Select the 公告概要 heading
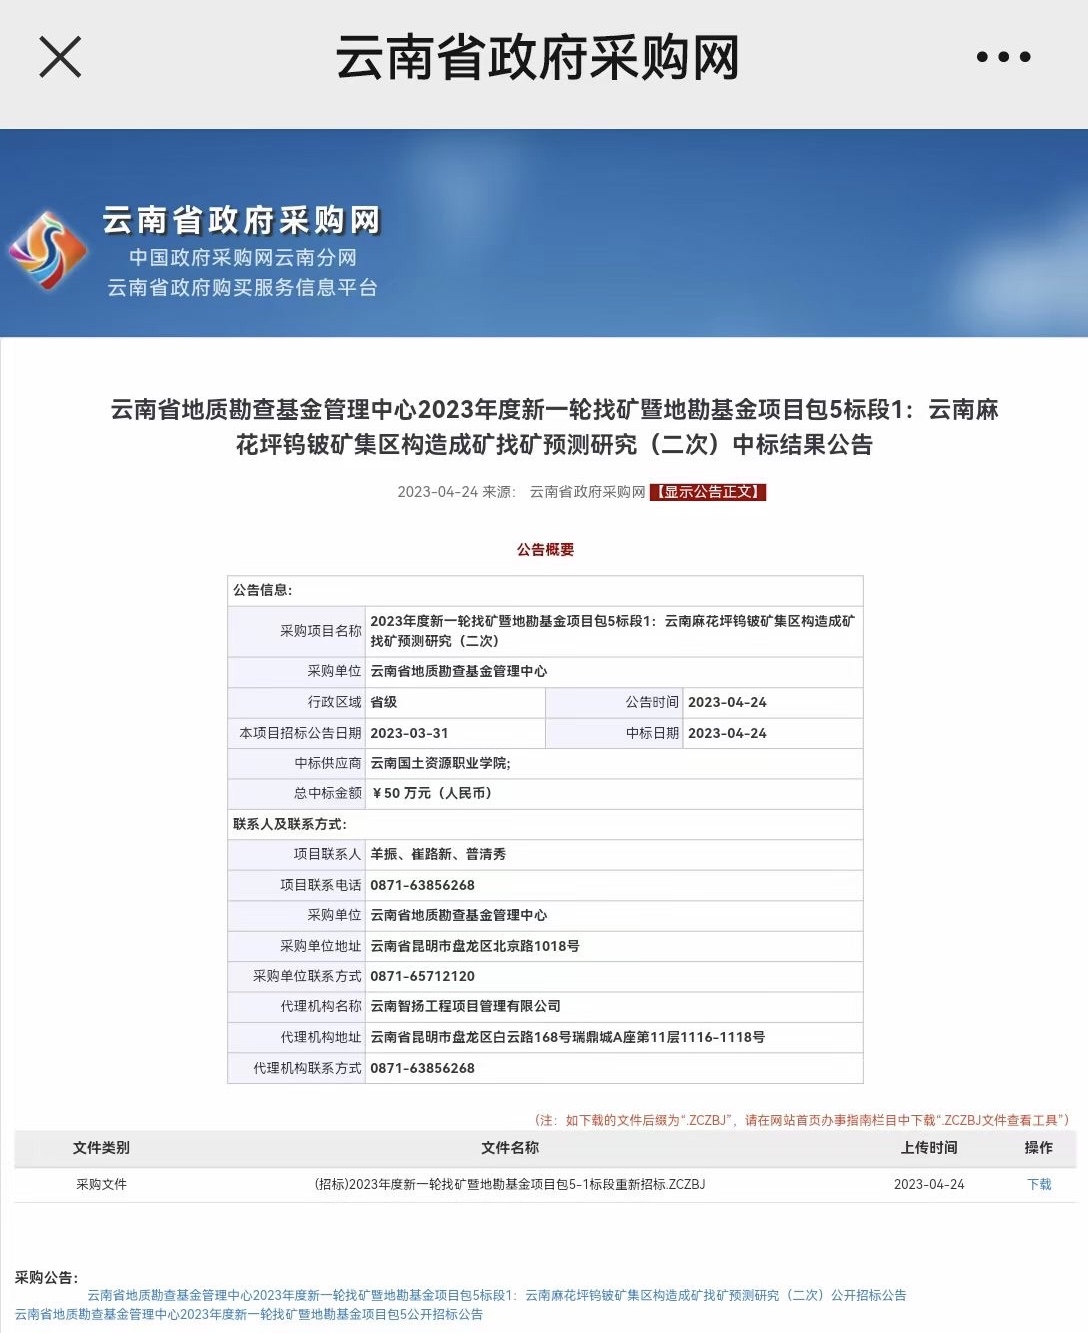 click(545, 550)
